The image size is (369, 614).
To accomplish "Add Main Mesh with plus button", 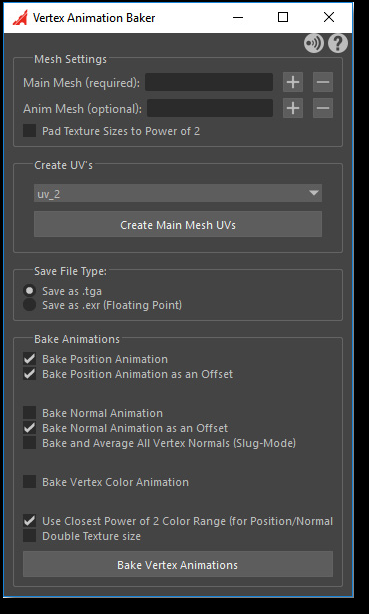I will coord(293,82).
